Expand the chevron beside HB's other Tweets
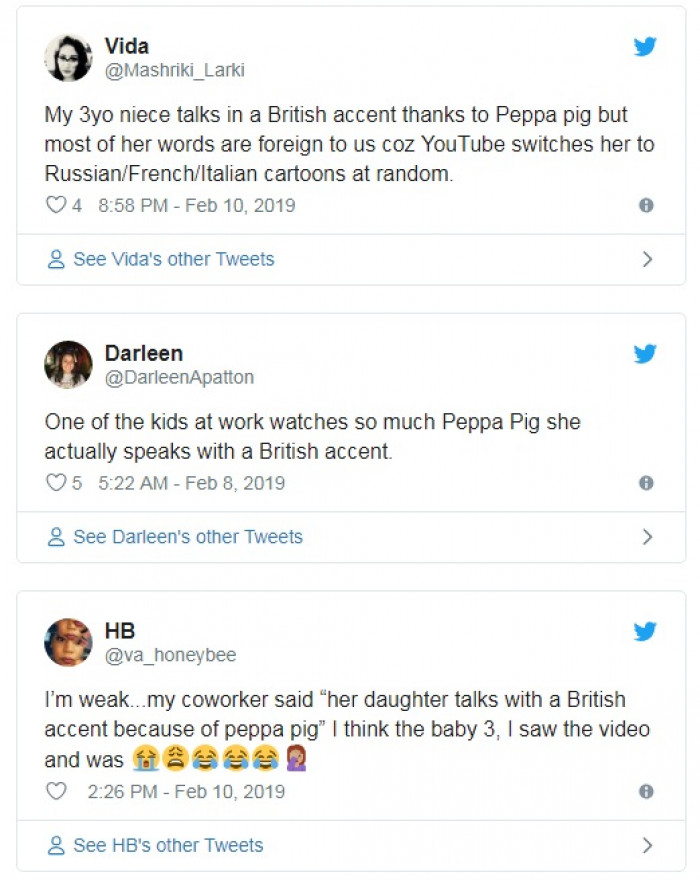This screenshot has height=880, width=700. point(647,846)
